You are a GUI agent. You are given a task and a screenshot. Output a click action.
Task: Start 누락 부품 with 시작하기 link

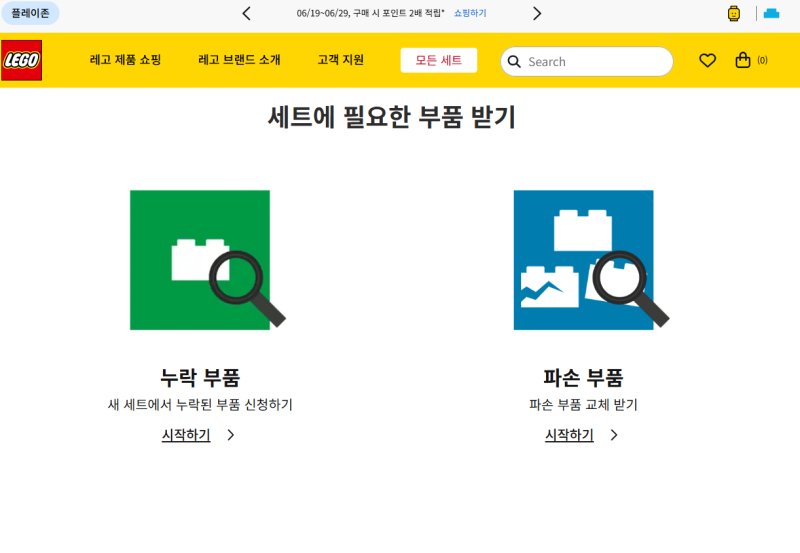186,435
